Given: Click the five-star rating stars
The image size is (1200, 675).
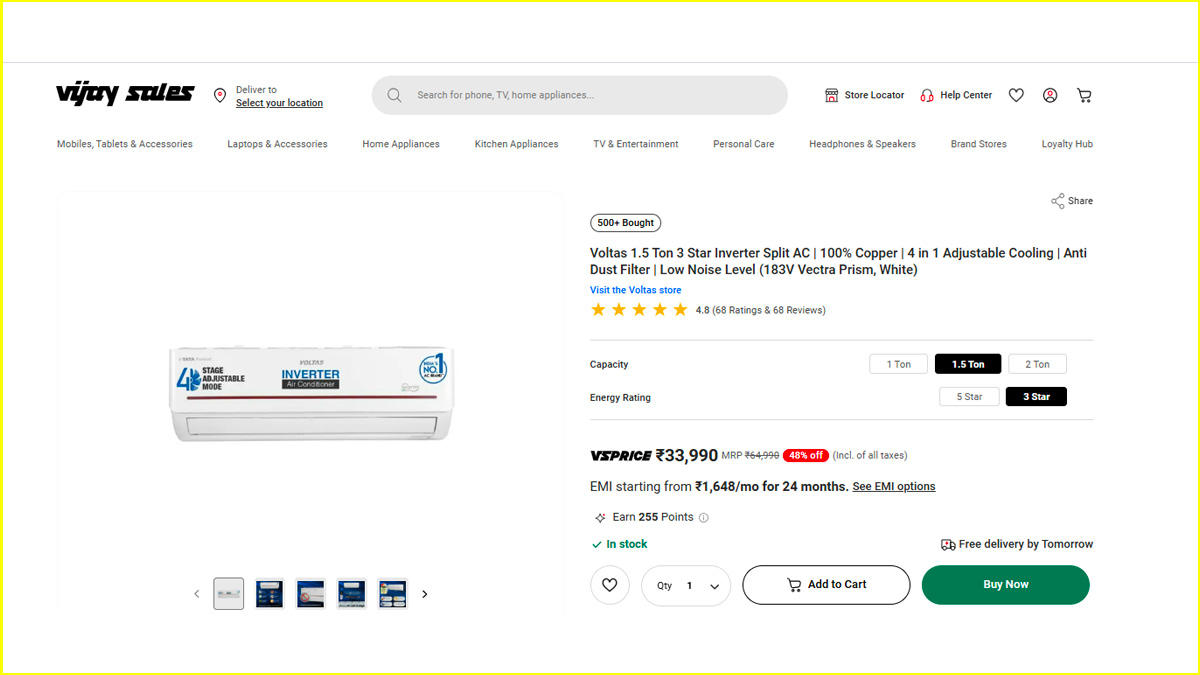Looking at the screenshot, I should tap(639, 310).
